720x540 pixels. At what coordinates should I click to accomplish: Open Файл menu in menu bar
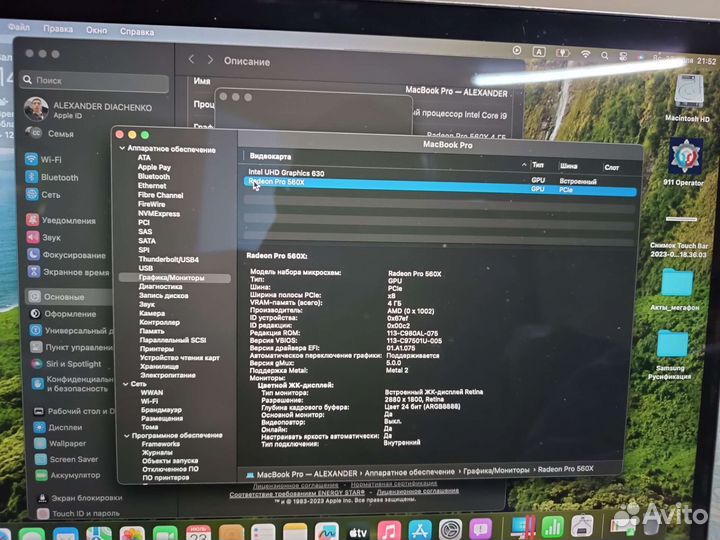(19, 27)
